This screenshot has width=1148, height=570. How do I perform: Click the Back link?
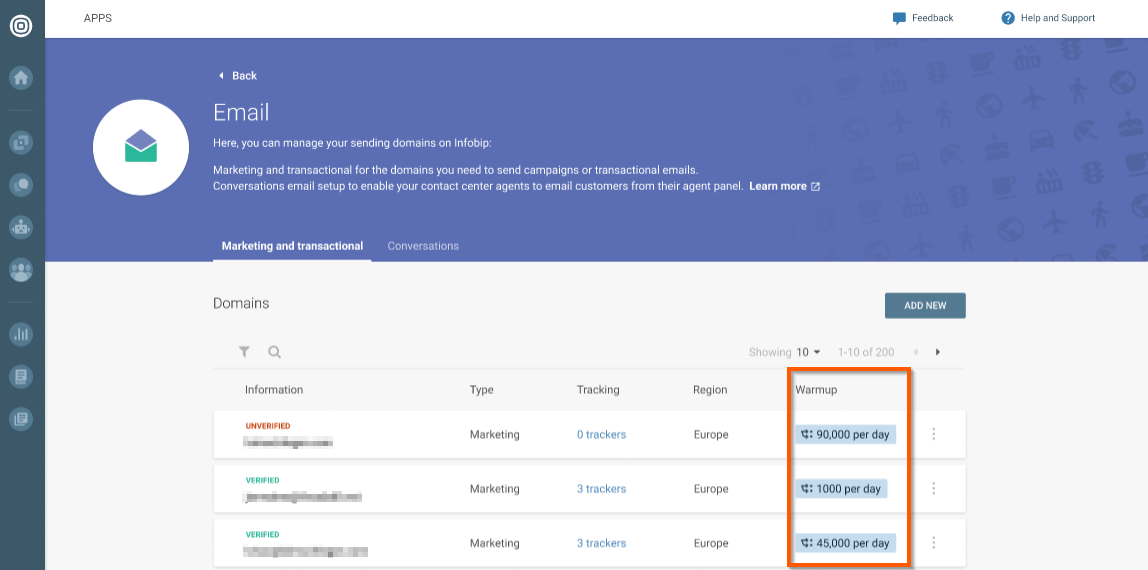click(x=238, y=76)
